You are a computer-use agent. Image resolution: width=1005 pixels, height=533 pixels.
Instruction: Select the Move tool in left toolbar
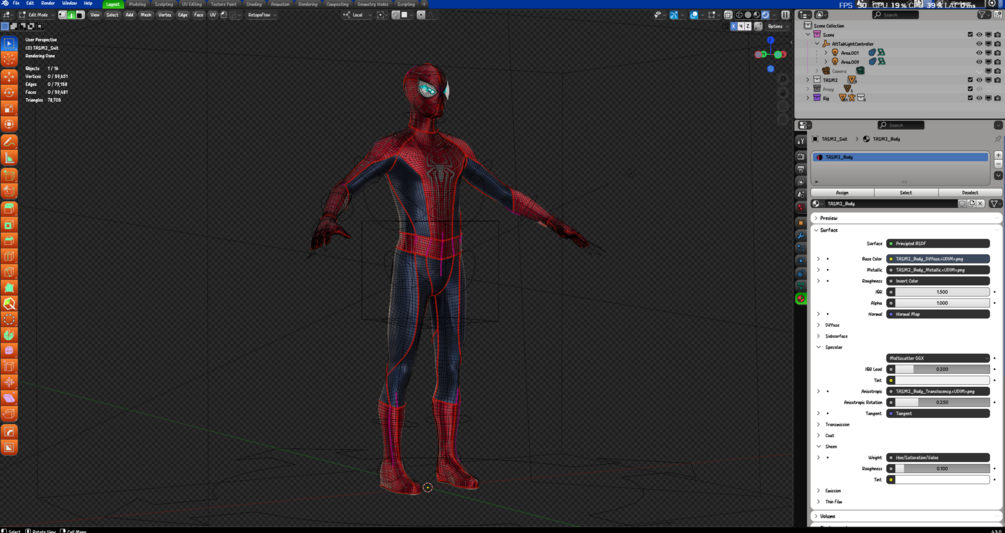pos(9,76)
